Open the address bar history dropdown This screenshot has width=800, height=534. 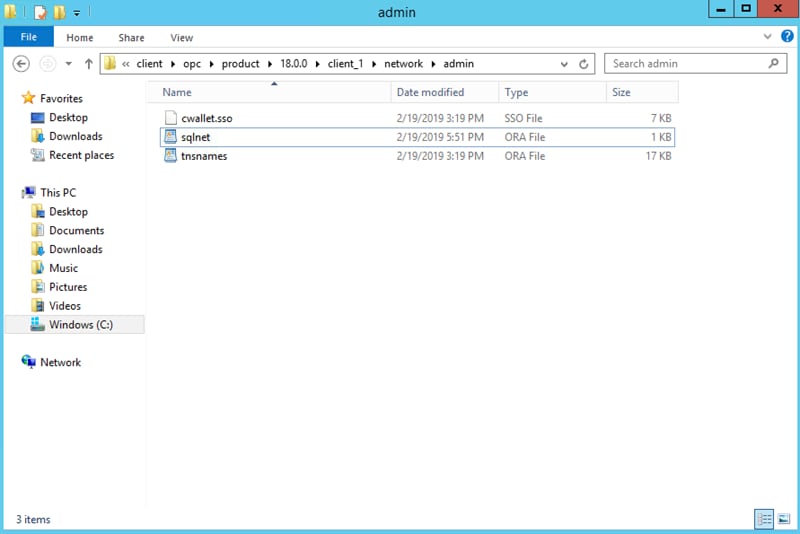pos(564,64)
